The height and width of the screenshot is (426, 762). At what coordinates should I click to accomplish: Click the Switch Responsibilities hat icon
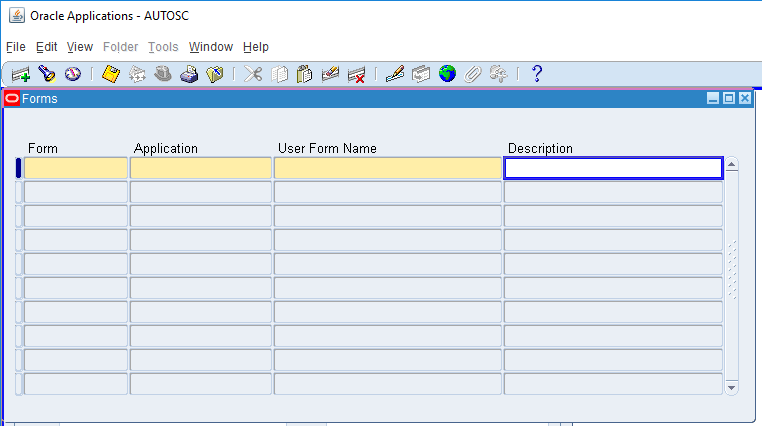[163, 74]
